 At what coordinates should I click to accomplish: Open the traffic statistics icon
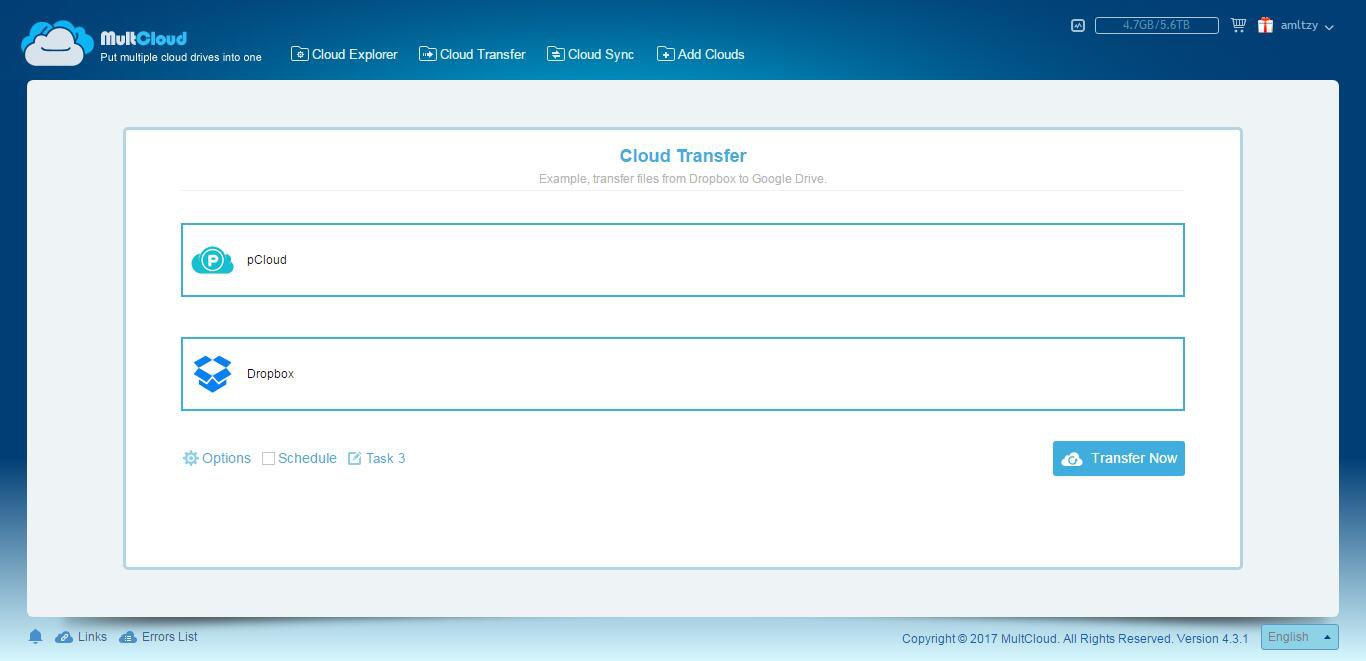pos(1078,25)
